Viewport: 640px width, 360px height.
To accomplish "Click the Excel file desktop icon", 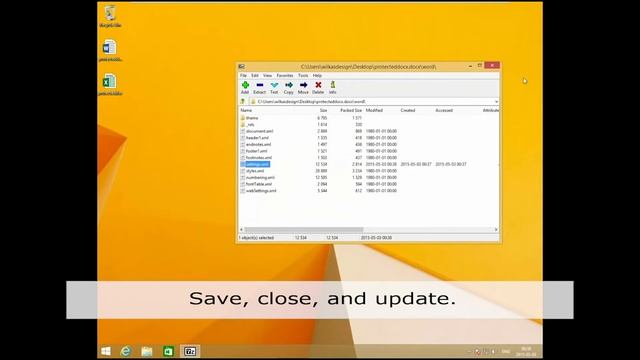I will [x=110, y=84].
